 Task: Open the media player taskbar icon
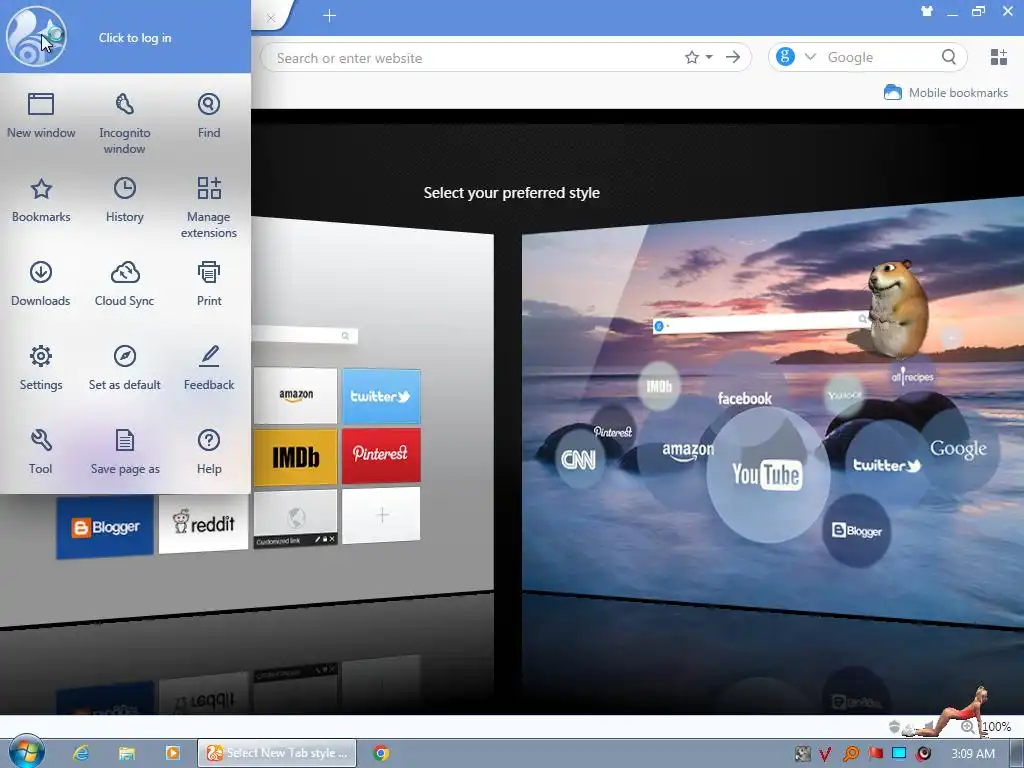172,753
